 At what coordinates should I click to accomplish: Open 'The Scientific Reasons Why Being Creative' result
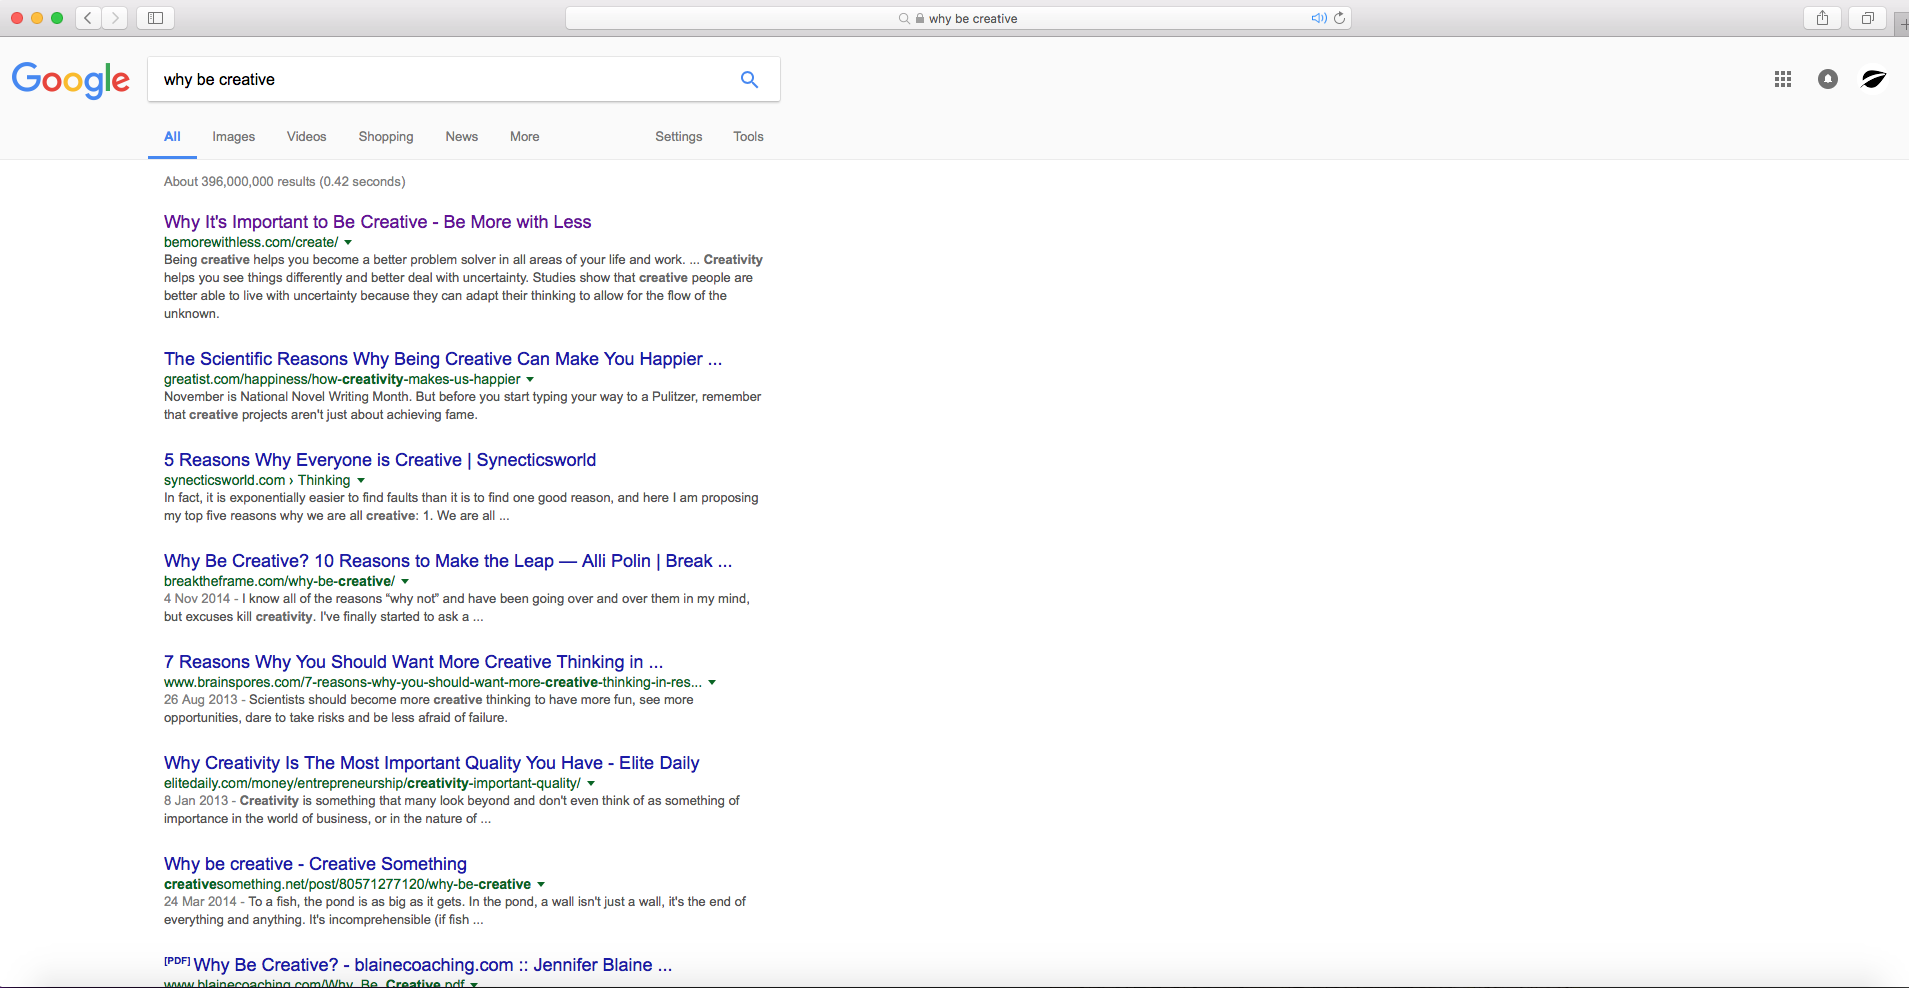point(443,359)
